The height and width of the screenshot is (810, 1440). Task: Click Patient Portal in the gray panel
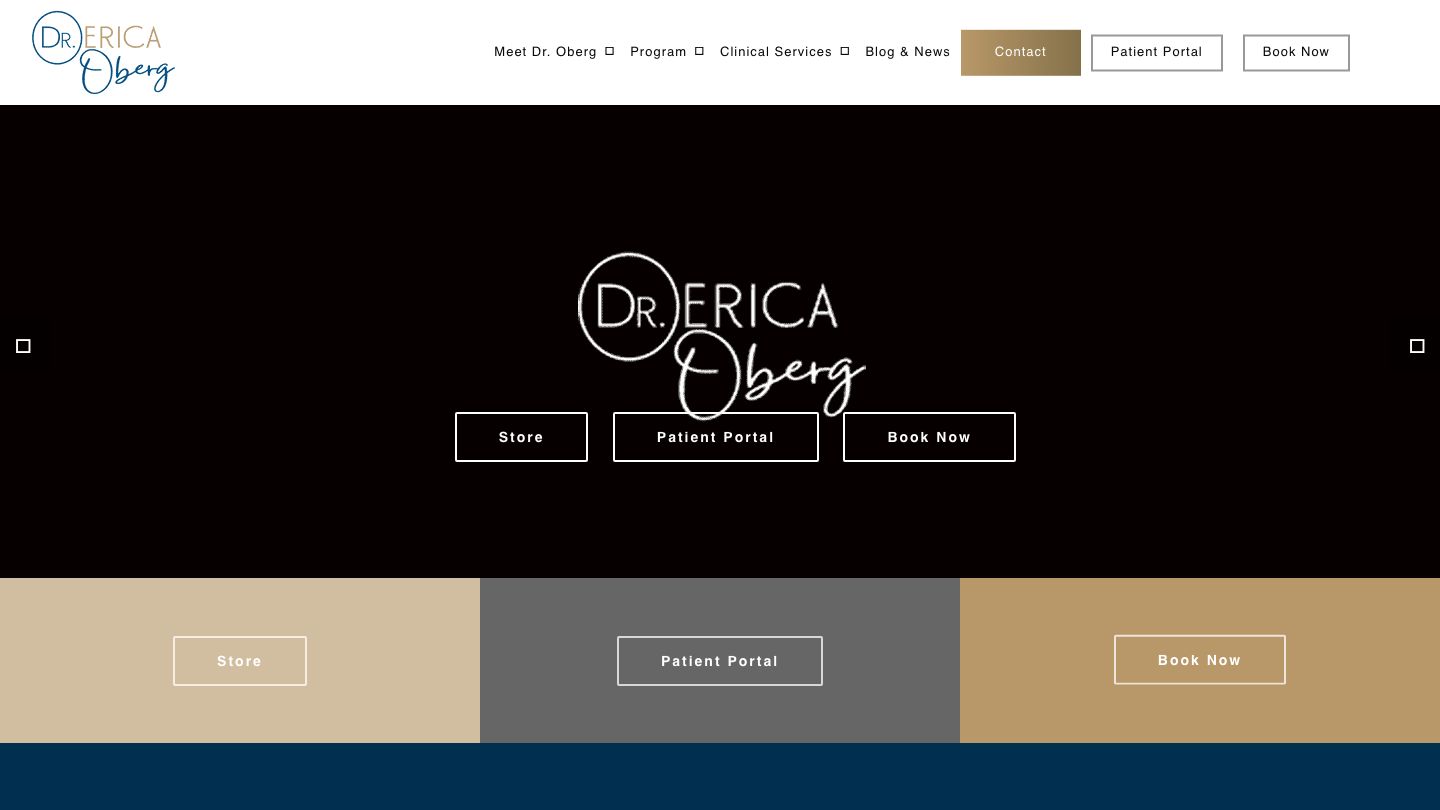click(719, 661)
